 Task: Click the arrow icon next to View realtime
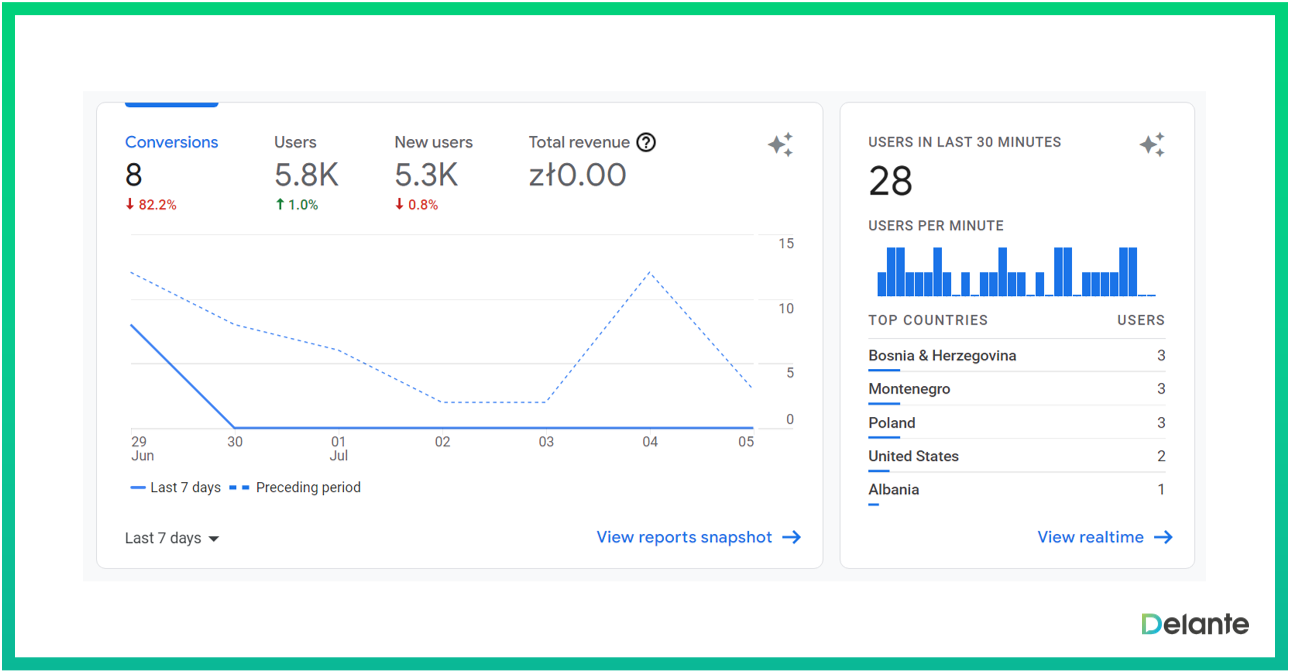(x=1163, y=537)
